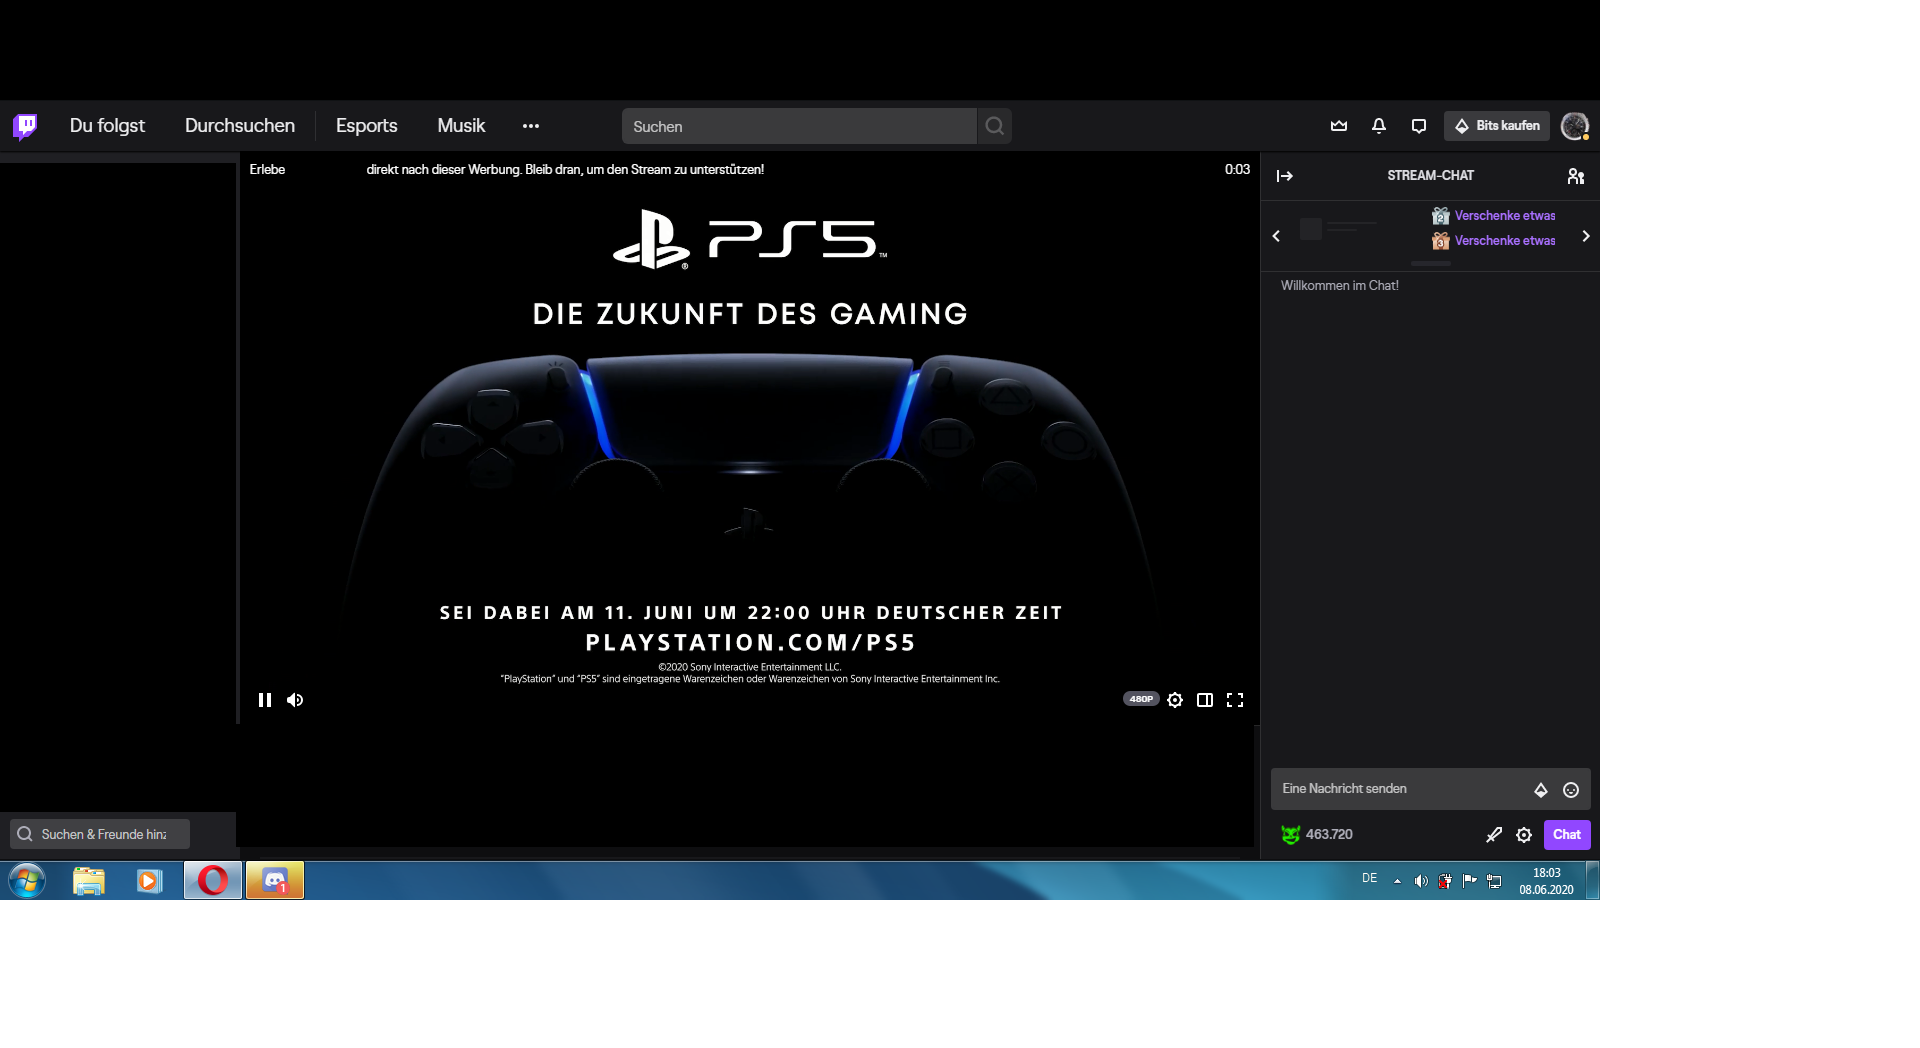Open the Bits icon in message box
The width and height of the screenshot is (1920, 1048).
1541,789
